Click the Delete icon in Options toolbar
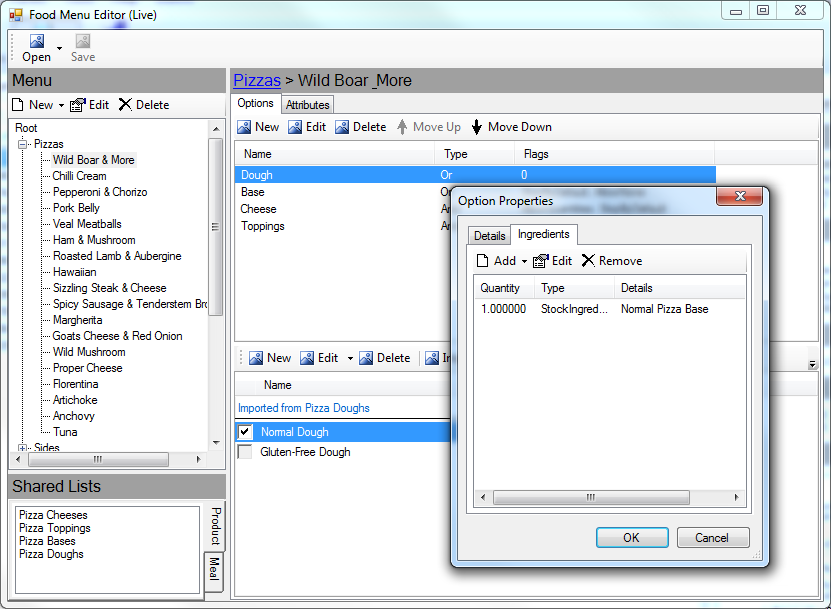 342,127
